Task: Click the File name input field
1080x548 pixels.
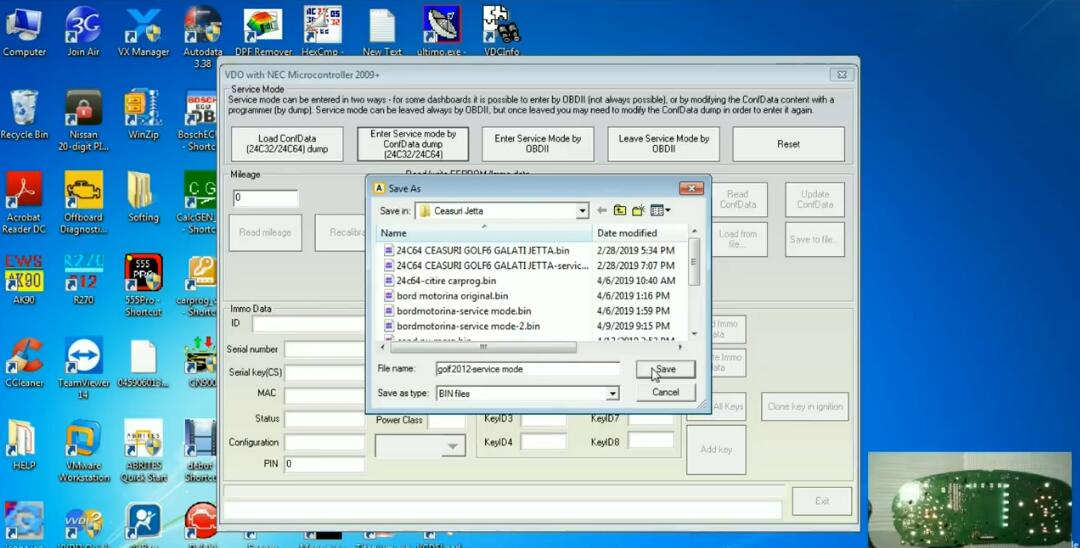Action: point(528,370)
